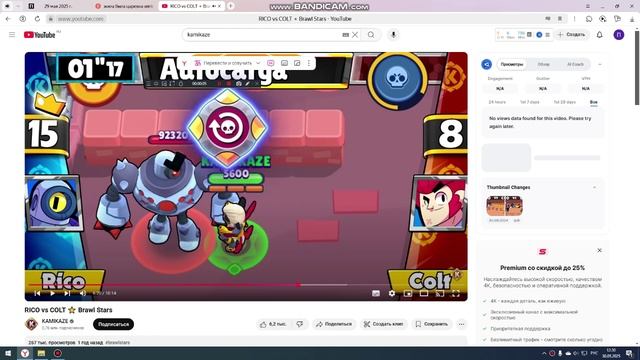Click the picture-in-picture icon in the overlay bar
This screenshot has height=360, width=640.
pos(297,63)
